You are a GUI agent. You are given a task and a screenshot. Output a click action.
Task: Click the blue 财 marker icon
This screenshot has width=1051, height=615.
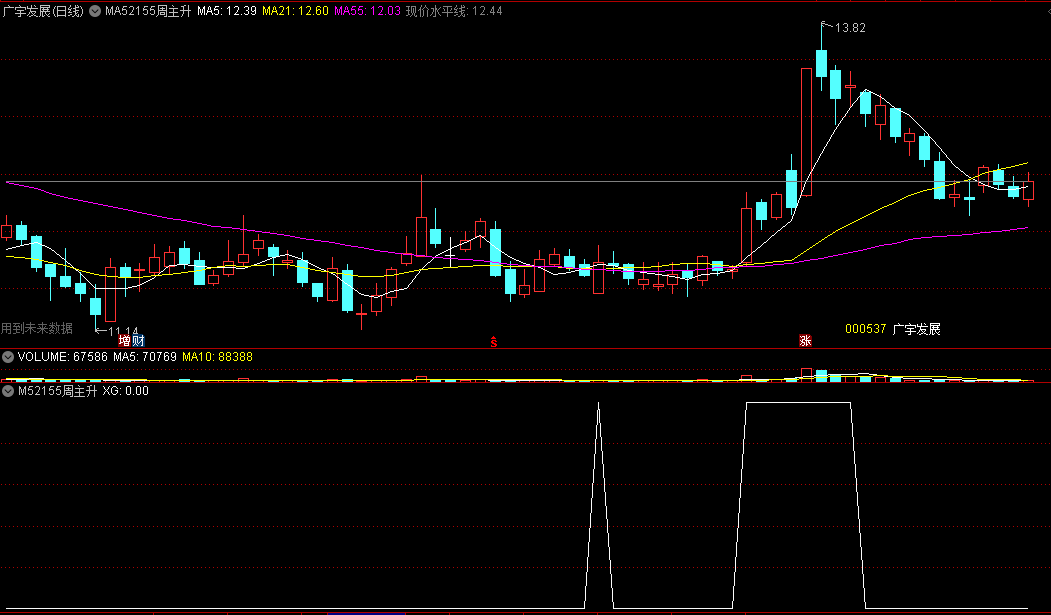[x=138, y=340]
